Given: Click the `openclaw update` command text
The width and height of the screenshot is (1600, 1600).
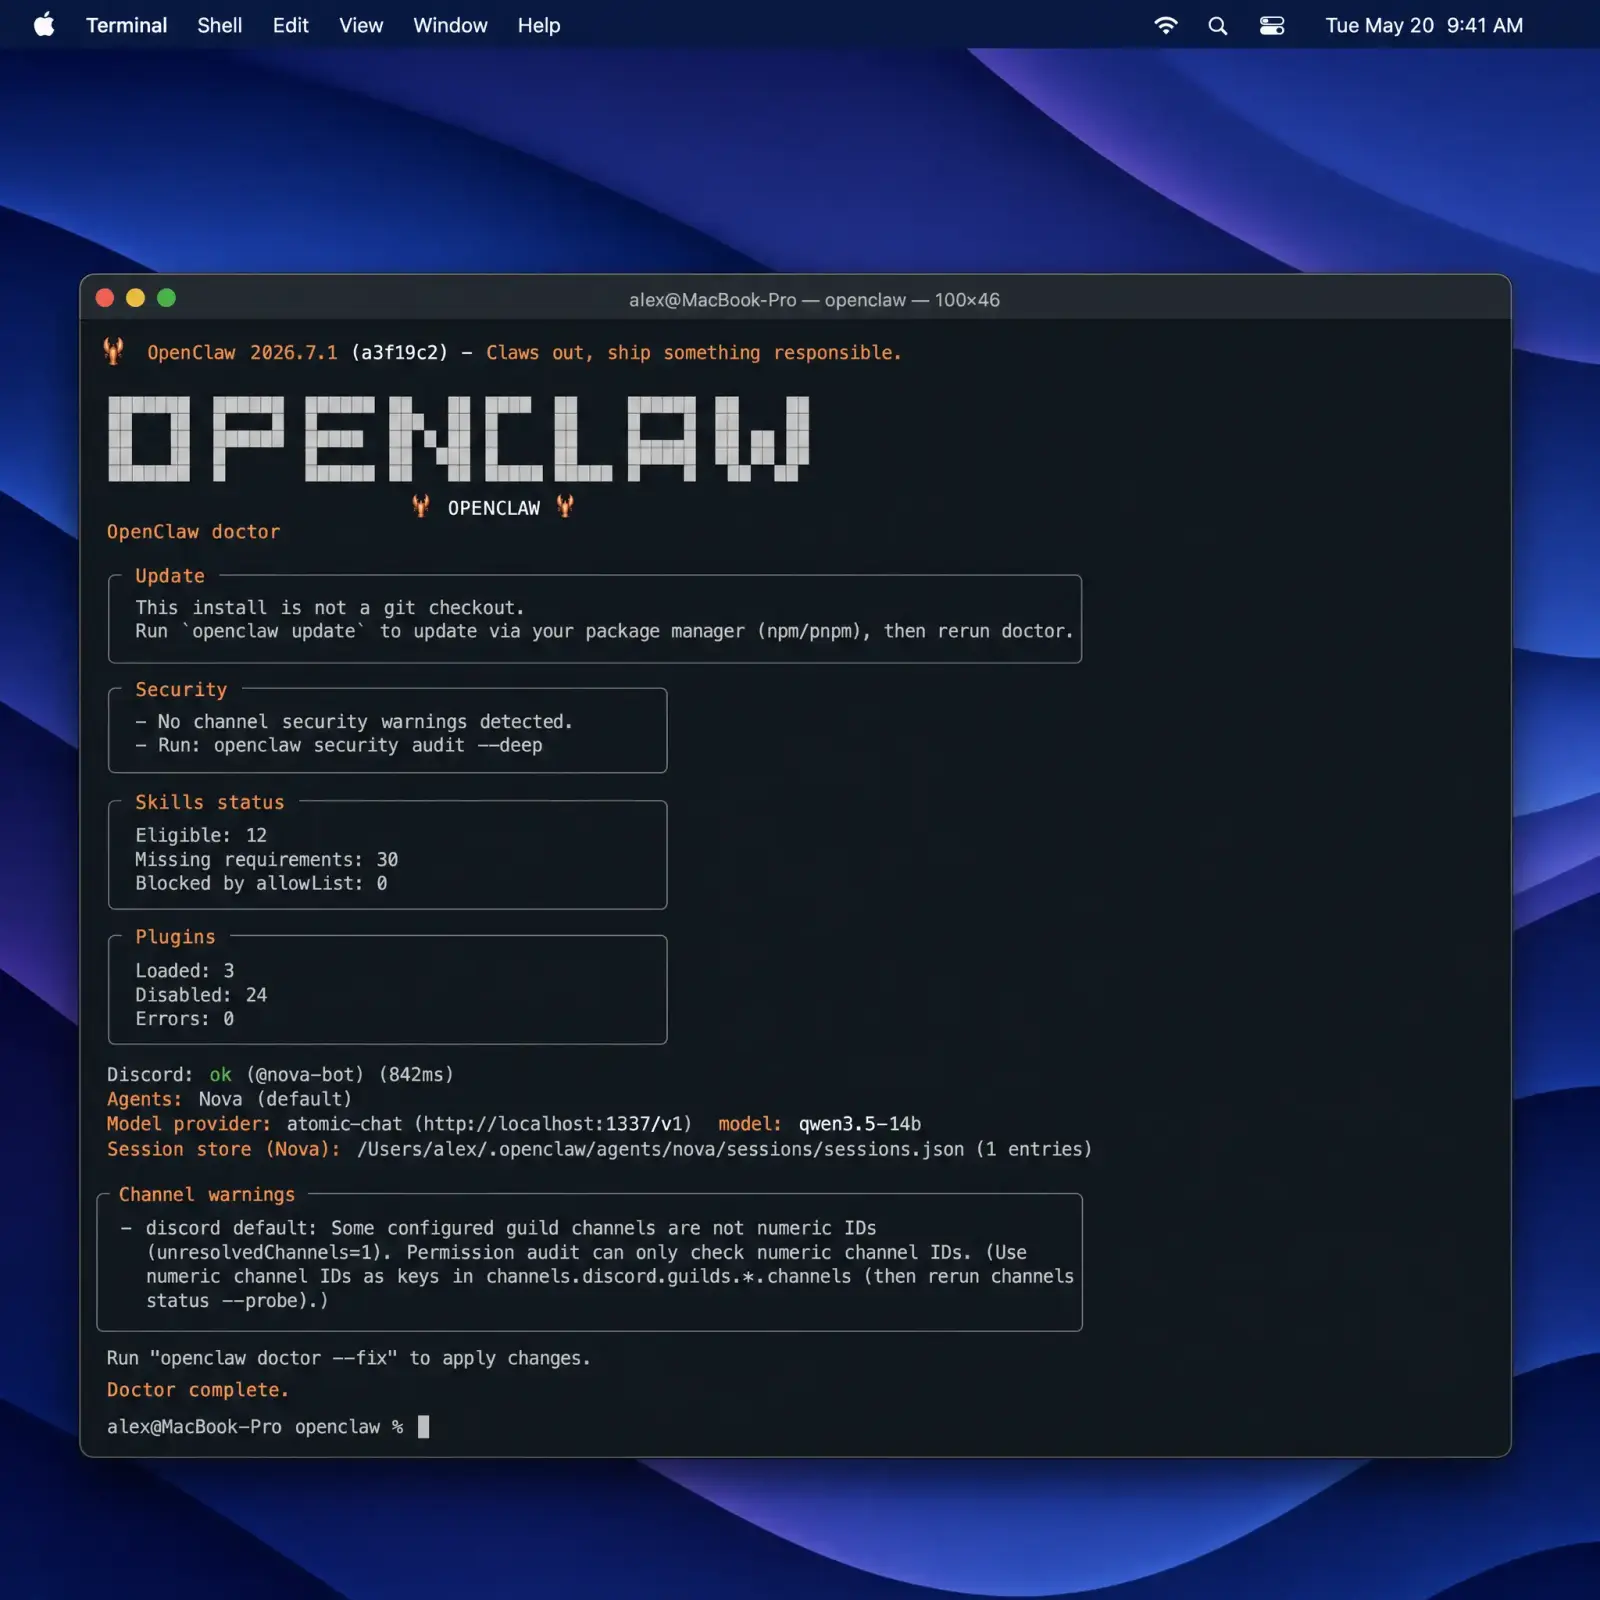Looking at the screenshot, I should click(273, 631).
